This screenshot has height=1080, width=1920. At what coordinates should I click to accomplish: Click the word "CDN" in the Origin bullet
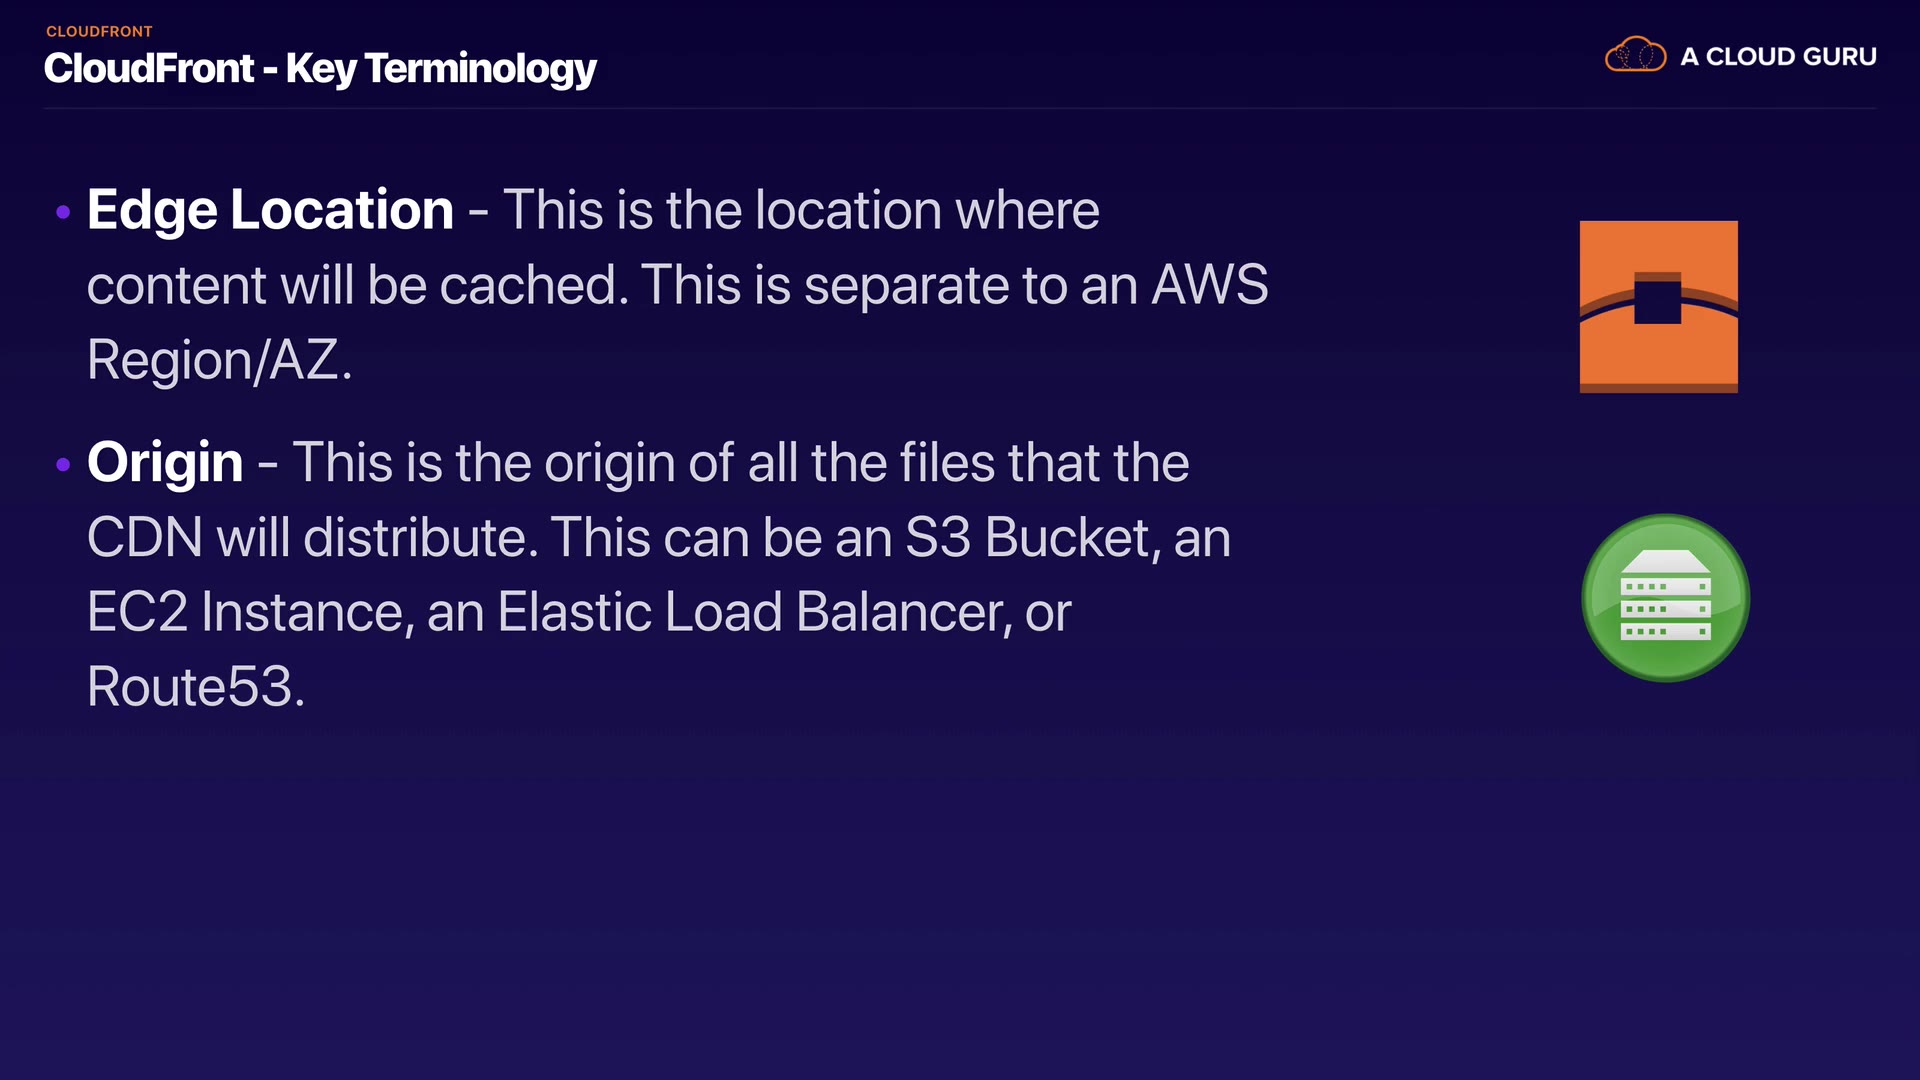coord(145,538)
